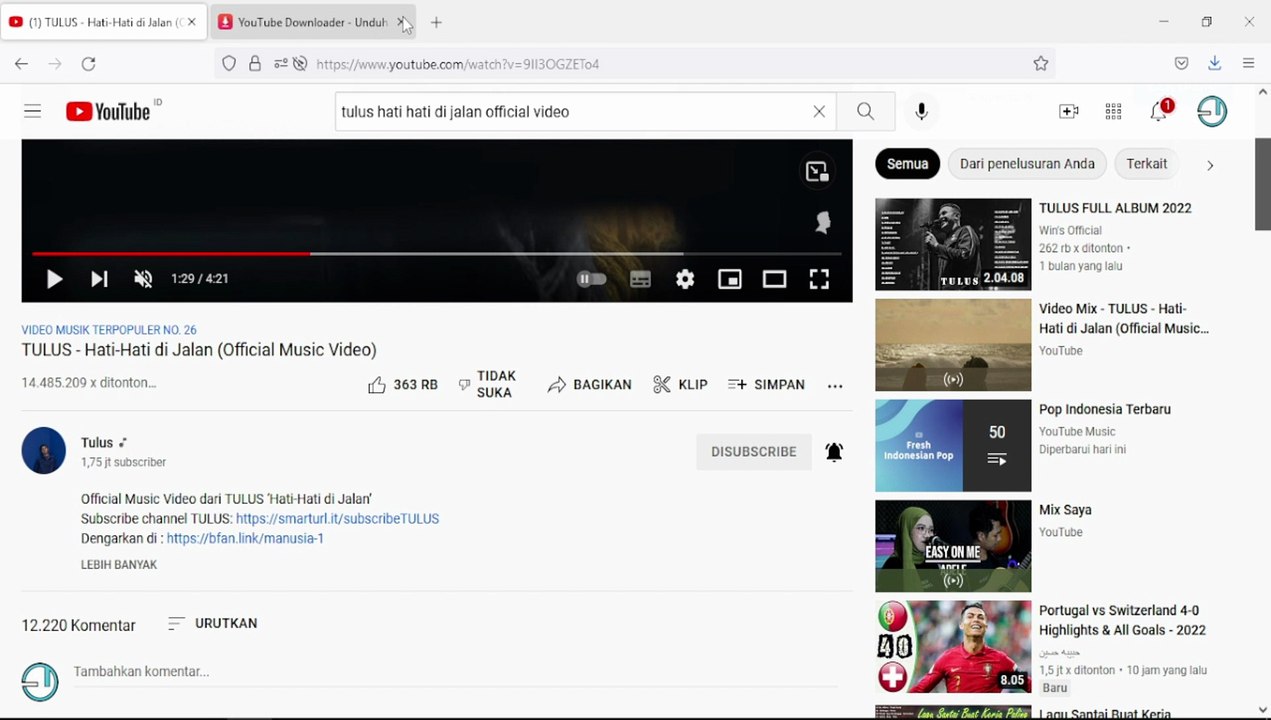Image resolution: width=1271 pixels, height=720 pixels.
Task: Open the Tulus channel name
Action: [97, 442]
